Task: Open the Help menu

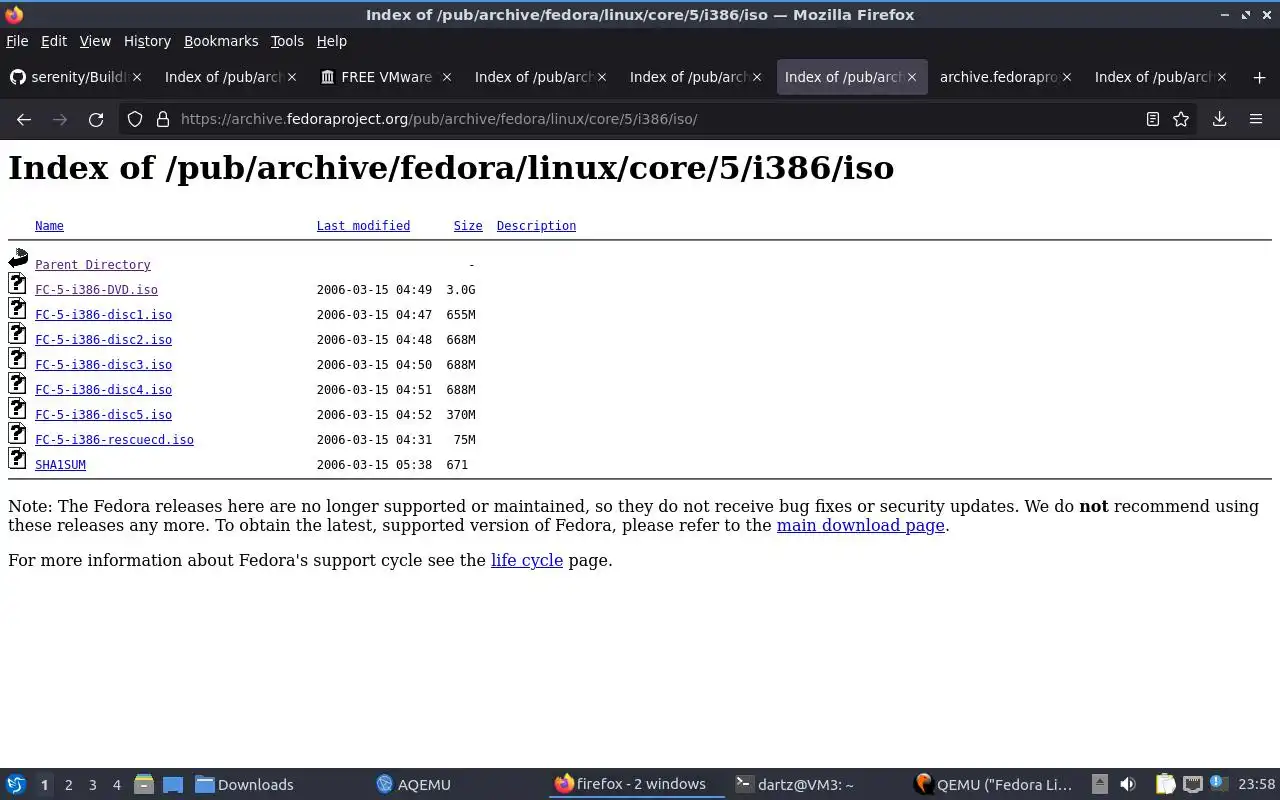Action: point(332,41)
